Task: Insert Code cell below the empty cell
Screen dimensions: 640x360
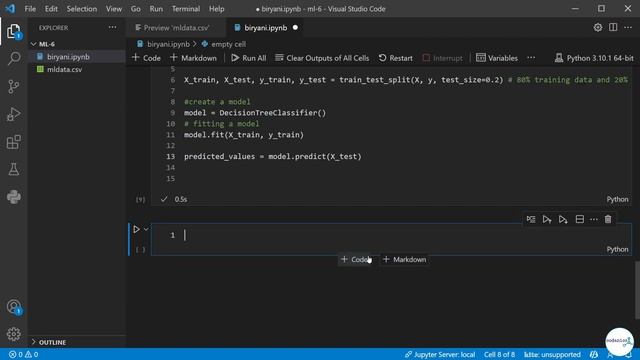Action: click(x=356, y=260)
